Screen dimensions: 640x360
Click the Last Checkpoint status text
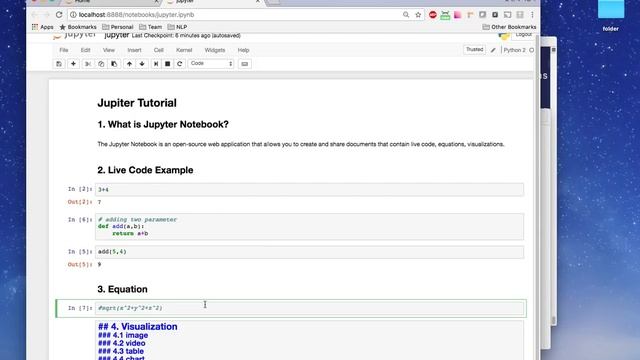[x=186, y=36]
